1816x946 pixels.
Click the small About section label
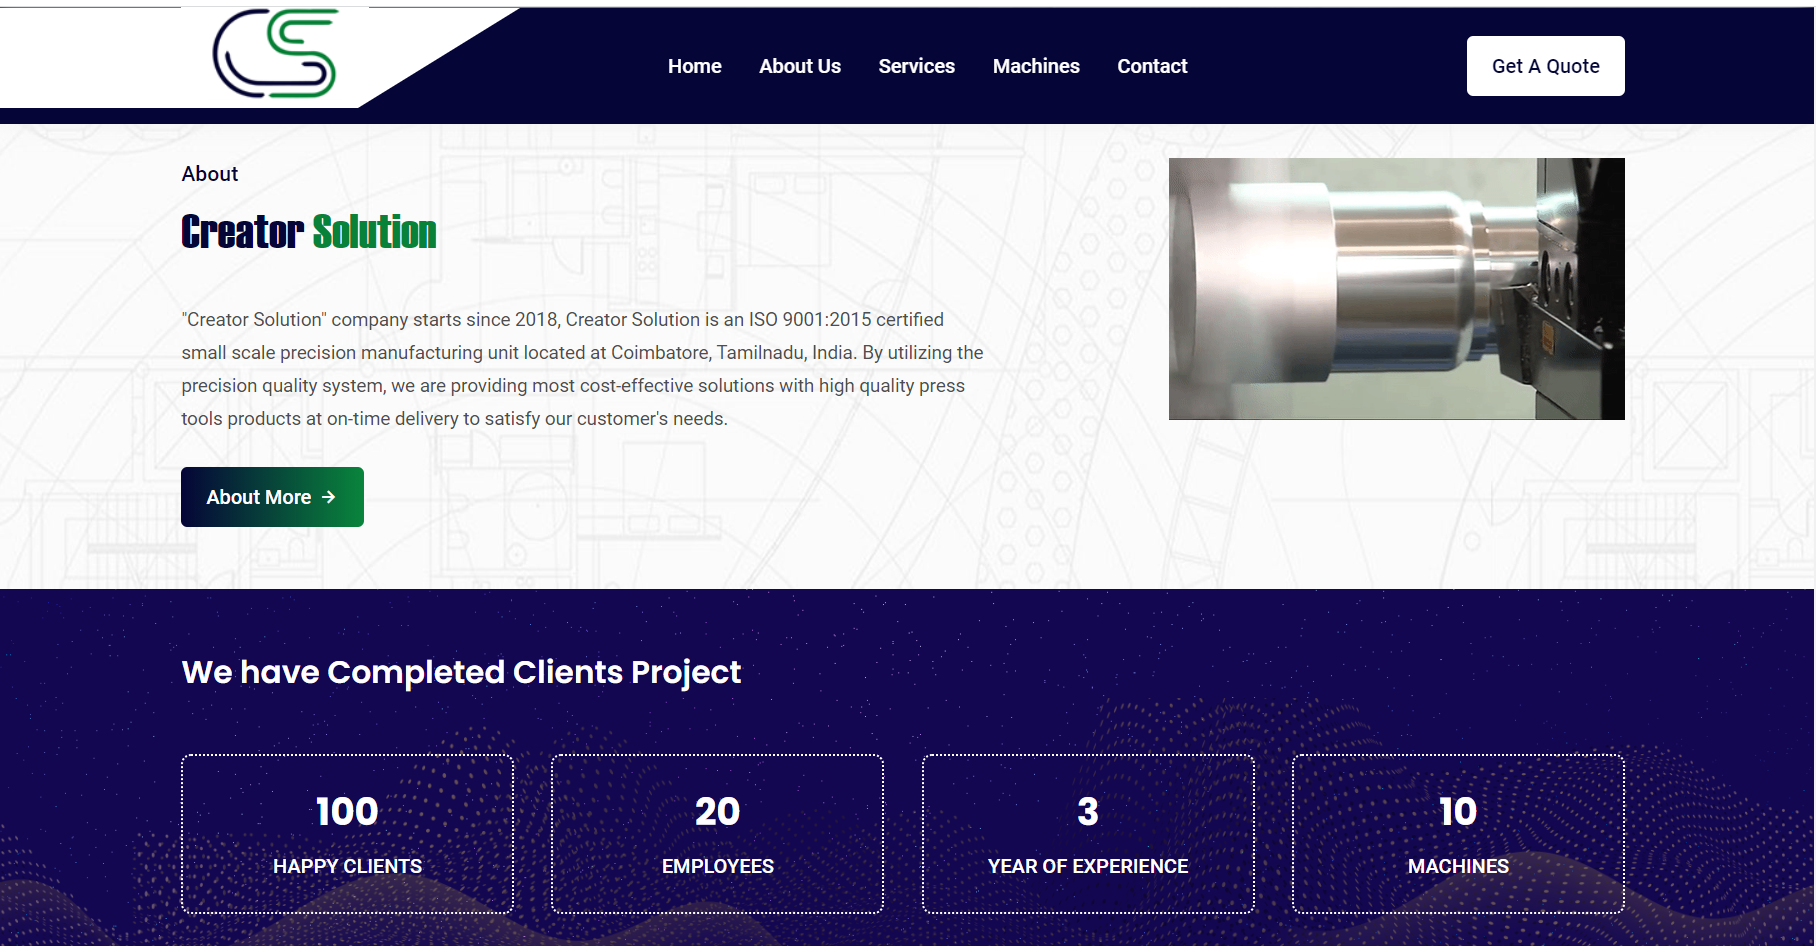click(x=209, y=174)
